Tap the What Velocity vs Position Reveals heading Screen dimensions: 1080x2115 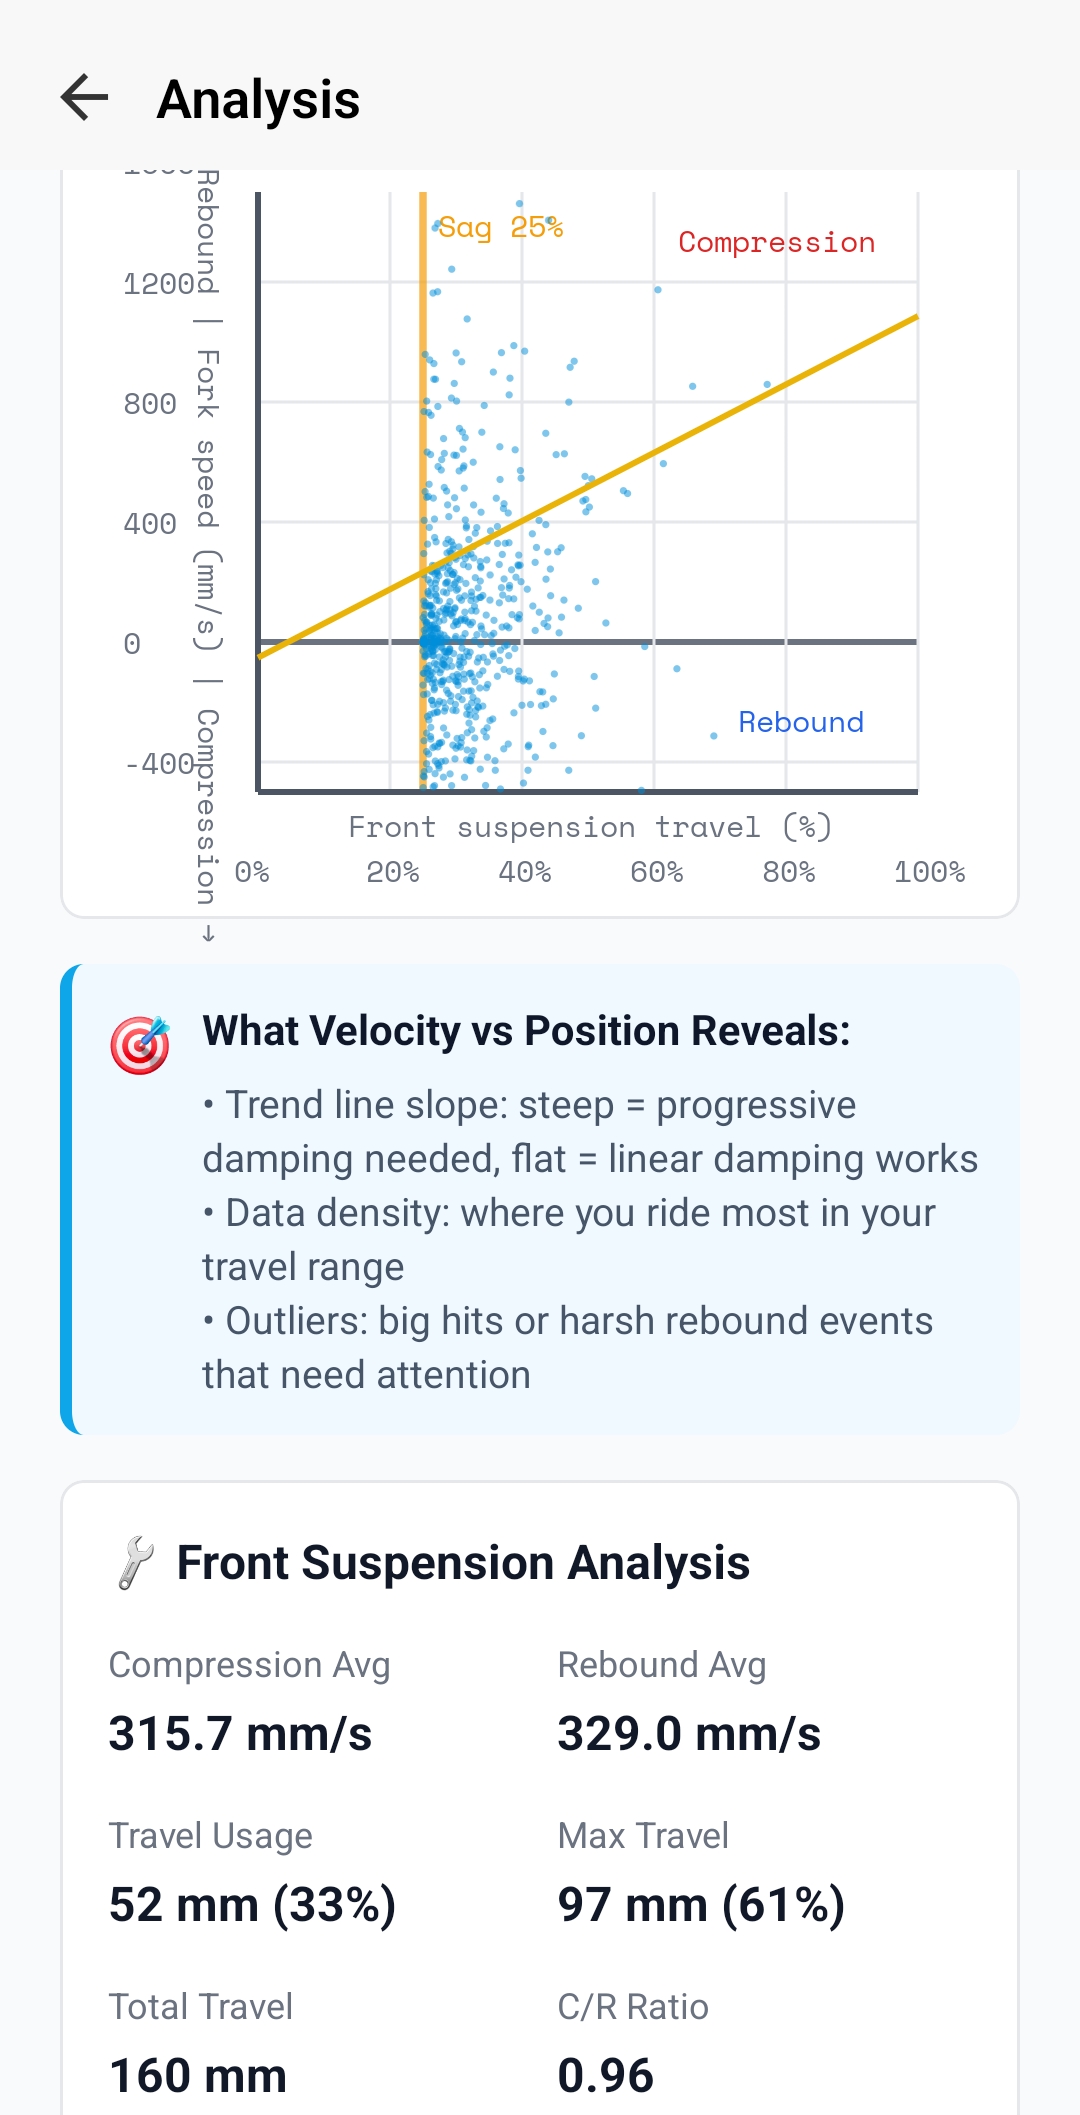(x=526, y=1030)
